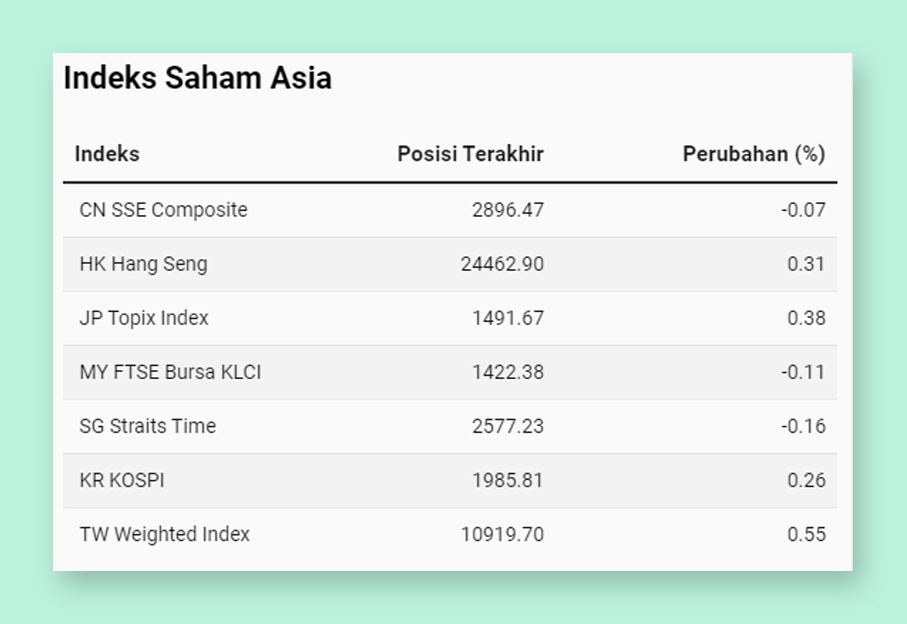The height and width of the screenshot is (624, 907).
Task: Click the KR KOSPI row label
Action: pyautogui.click(x=122, y=480)
